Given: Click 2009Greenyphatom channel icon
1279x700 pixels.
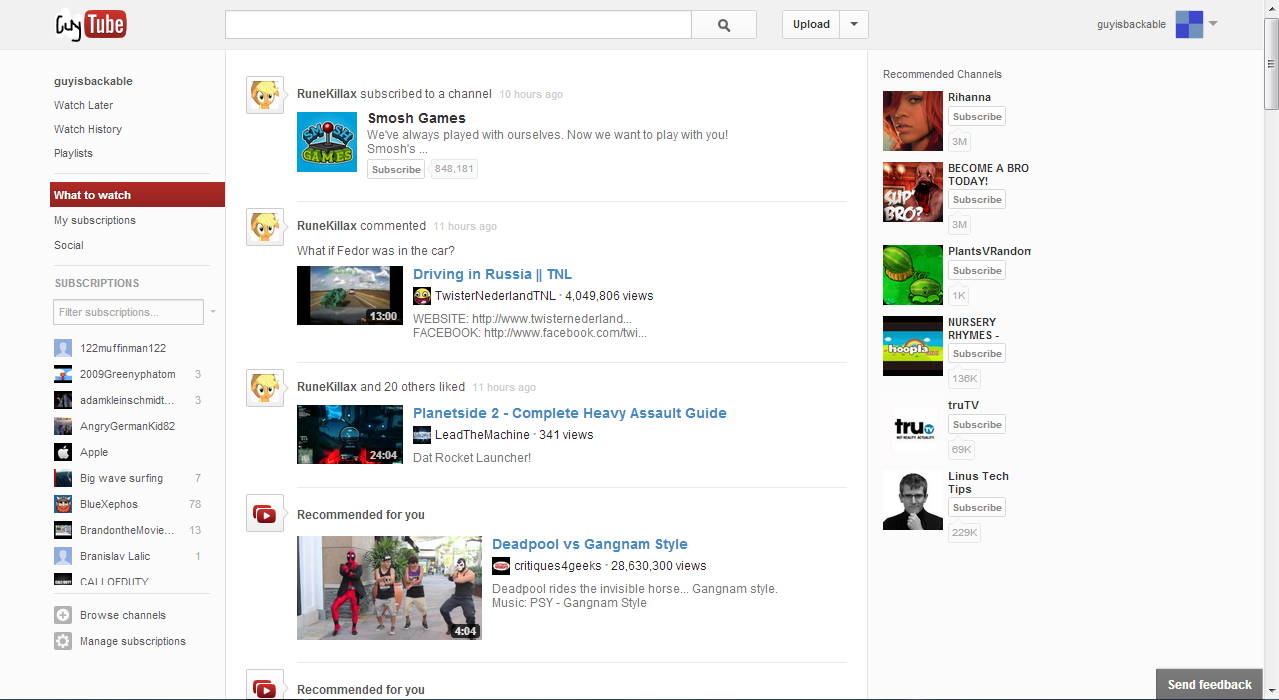Looking at the screenshot, I should coord(63,374).
